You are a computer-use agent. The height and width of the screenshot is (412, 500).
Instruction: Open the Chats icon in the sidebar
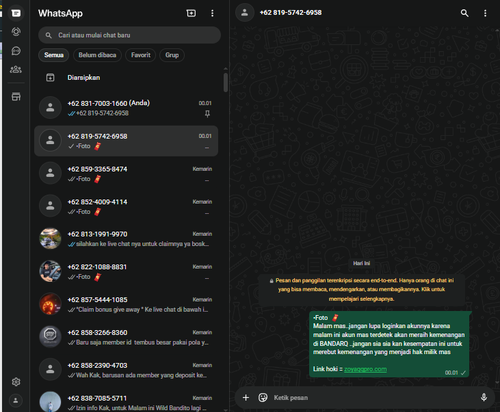(16, 13)
